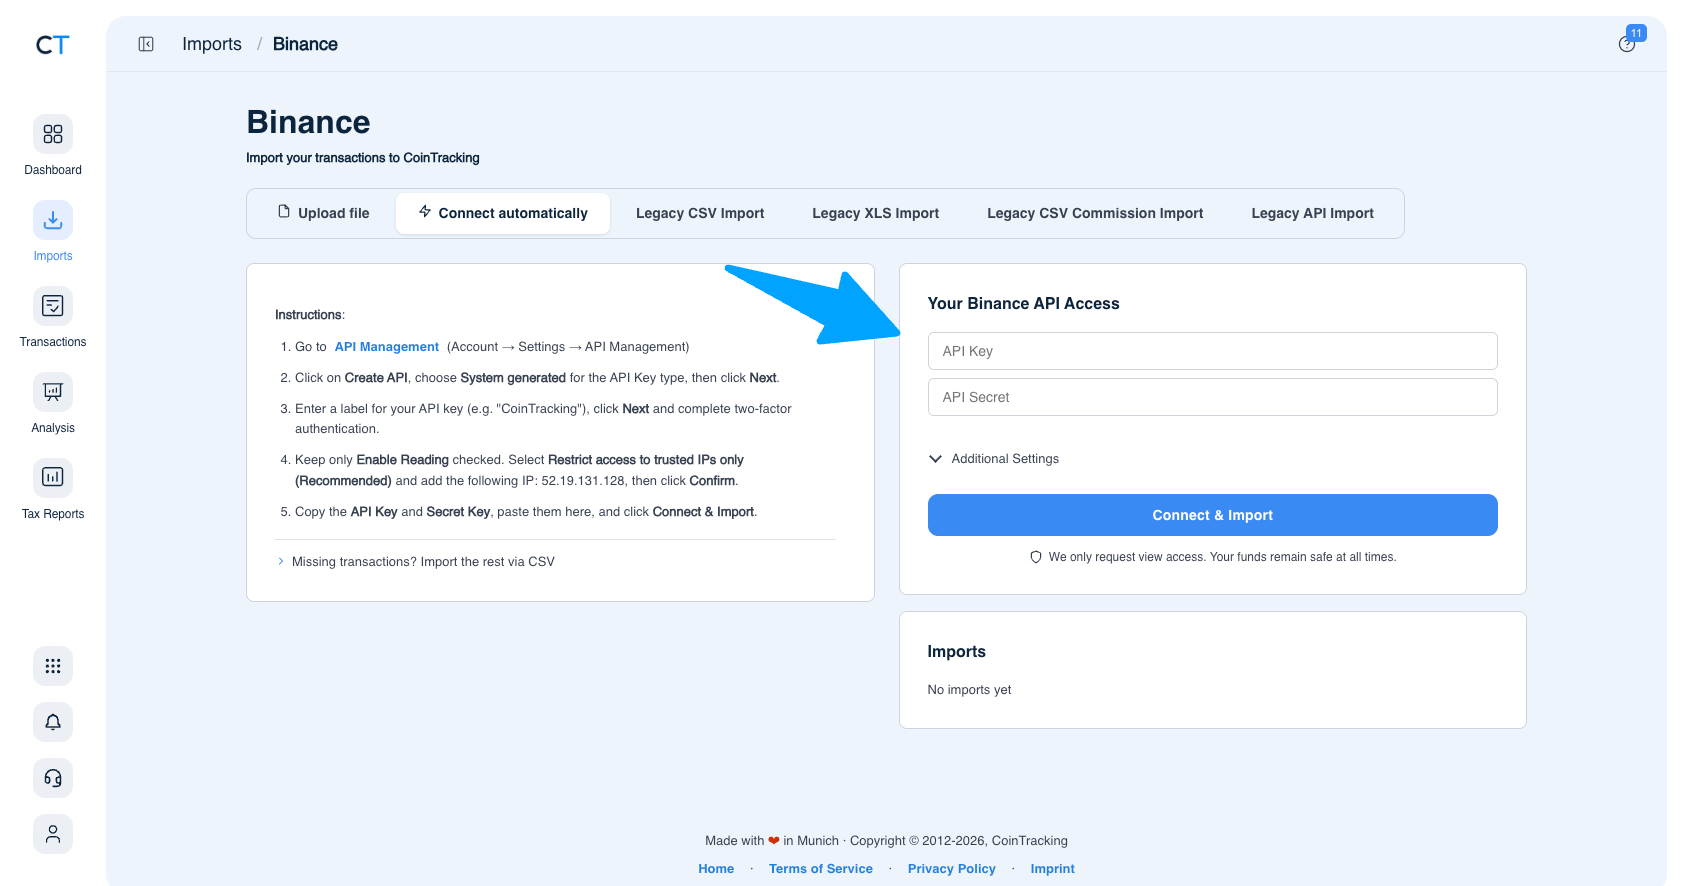Switch to the Upload file tab

[x=323, y=213]
